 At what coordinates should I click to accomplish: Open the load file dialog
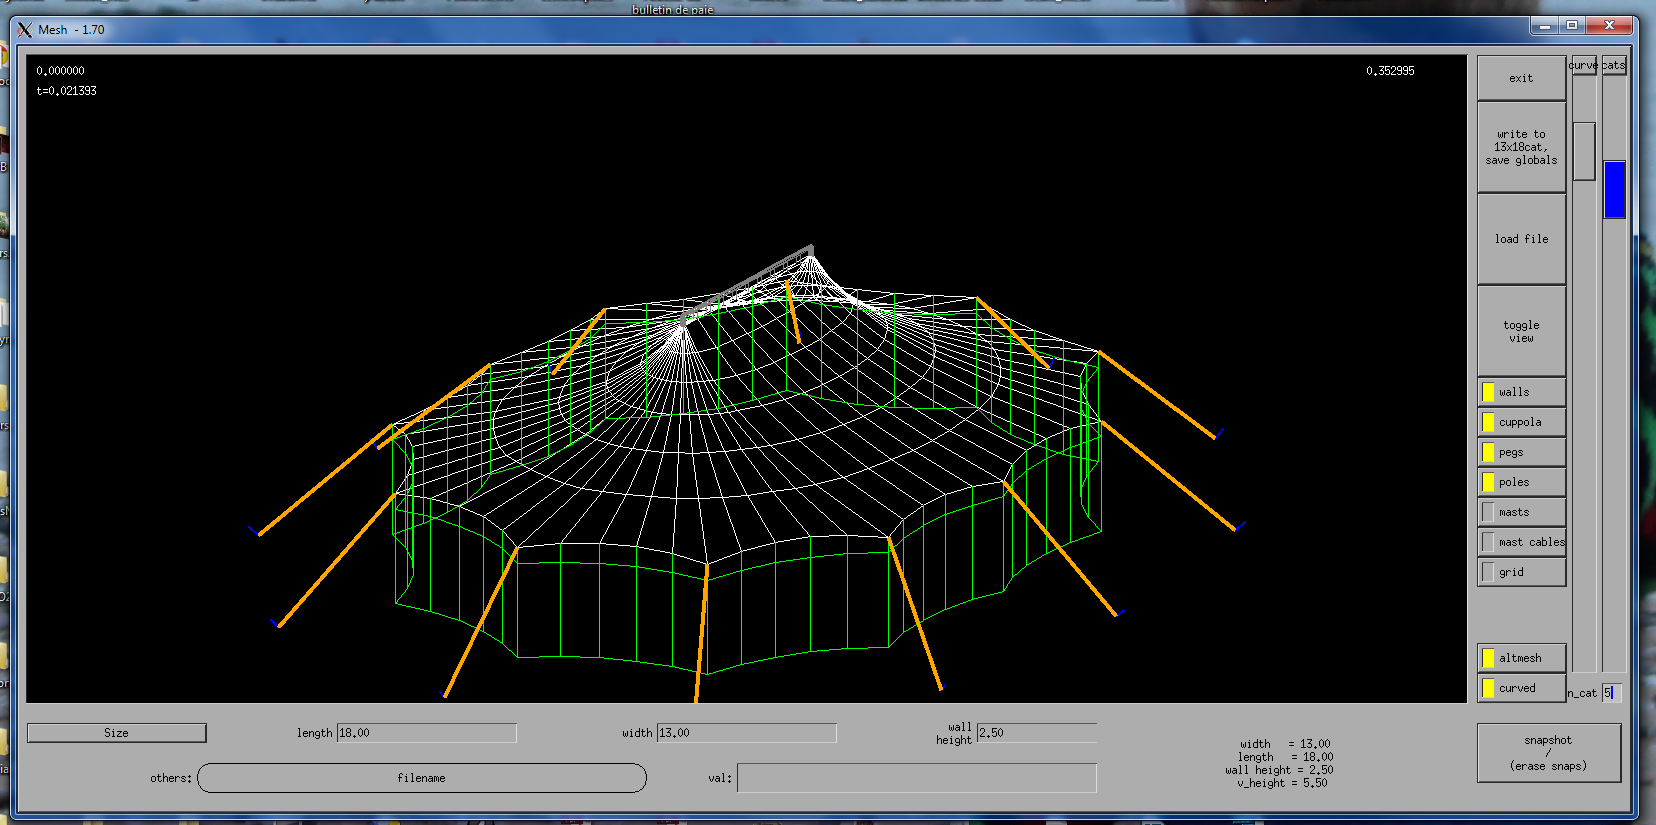click(x=1521, y=239)
